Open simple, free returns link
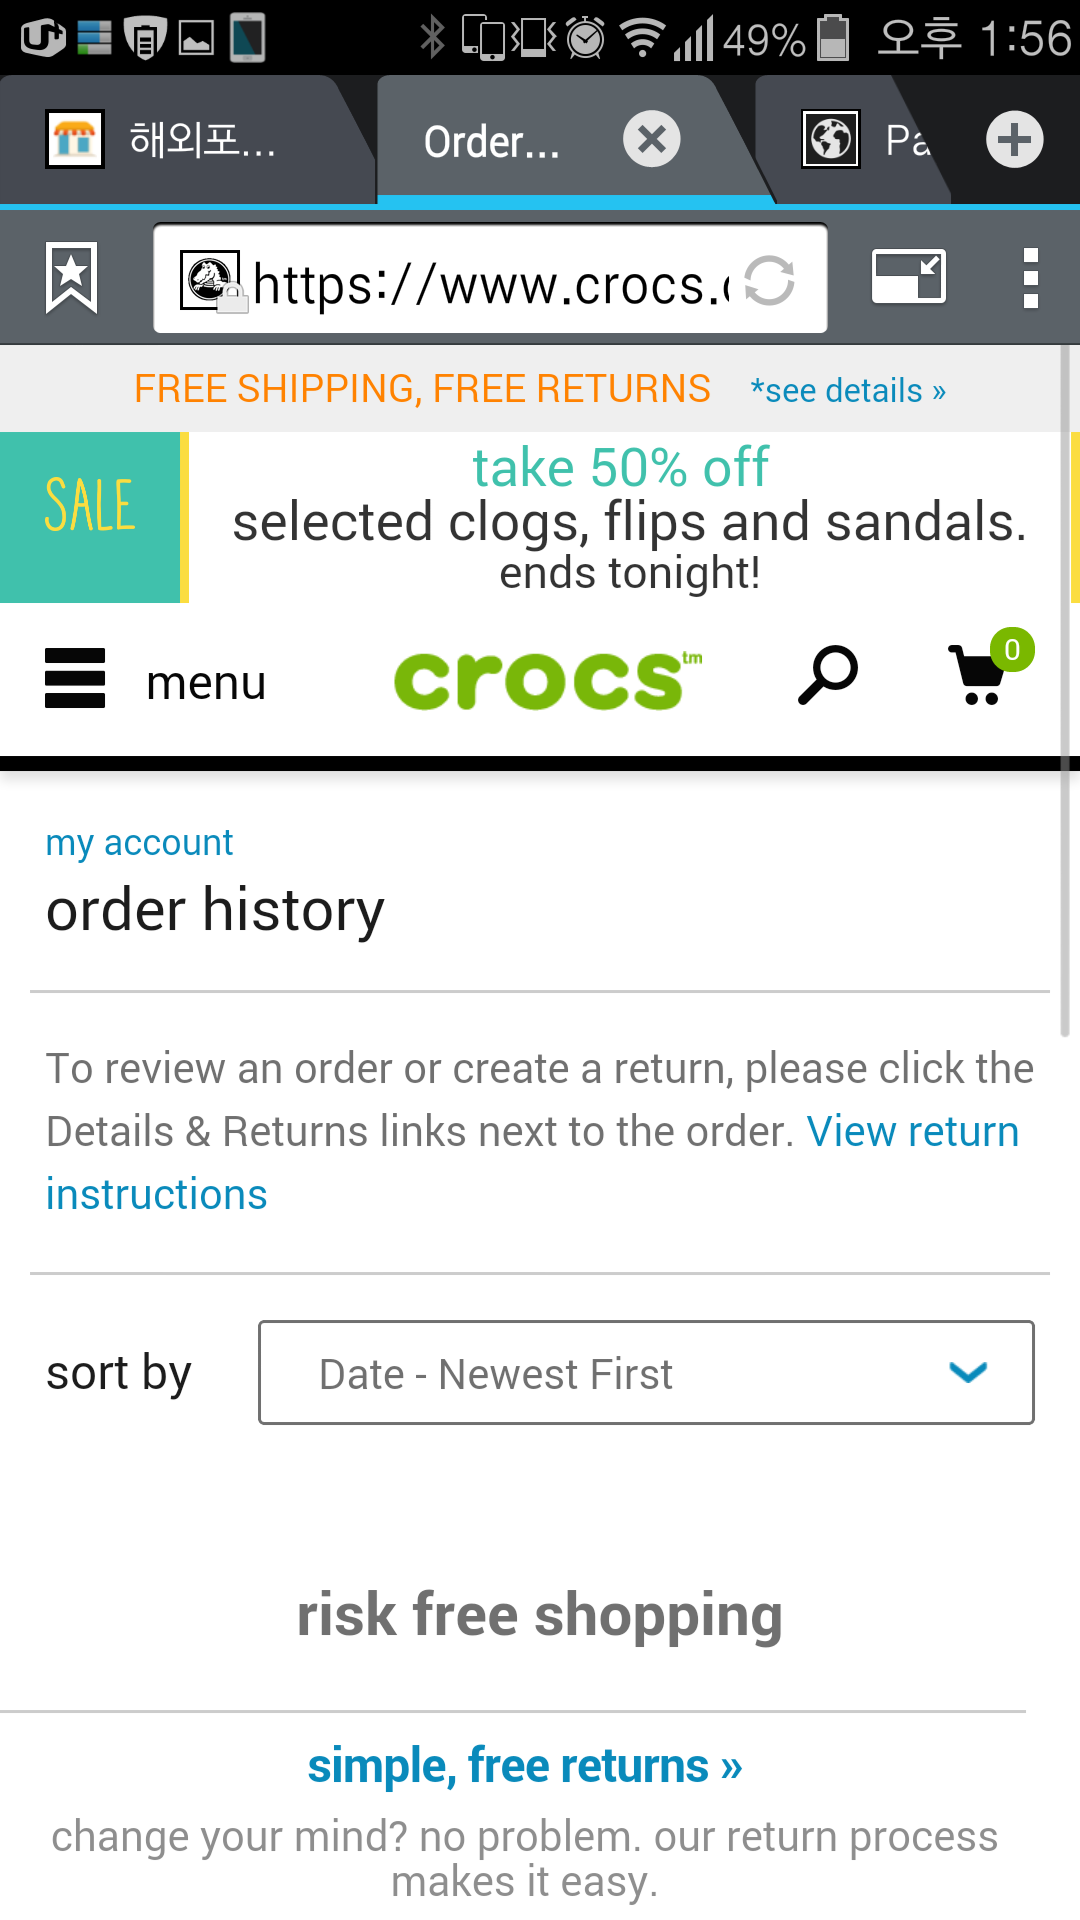 (524, 1766)
